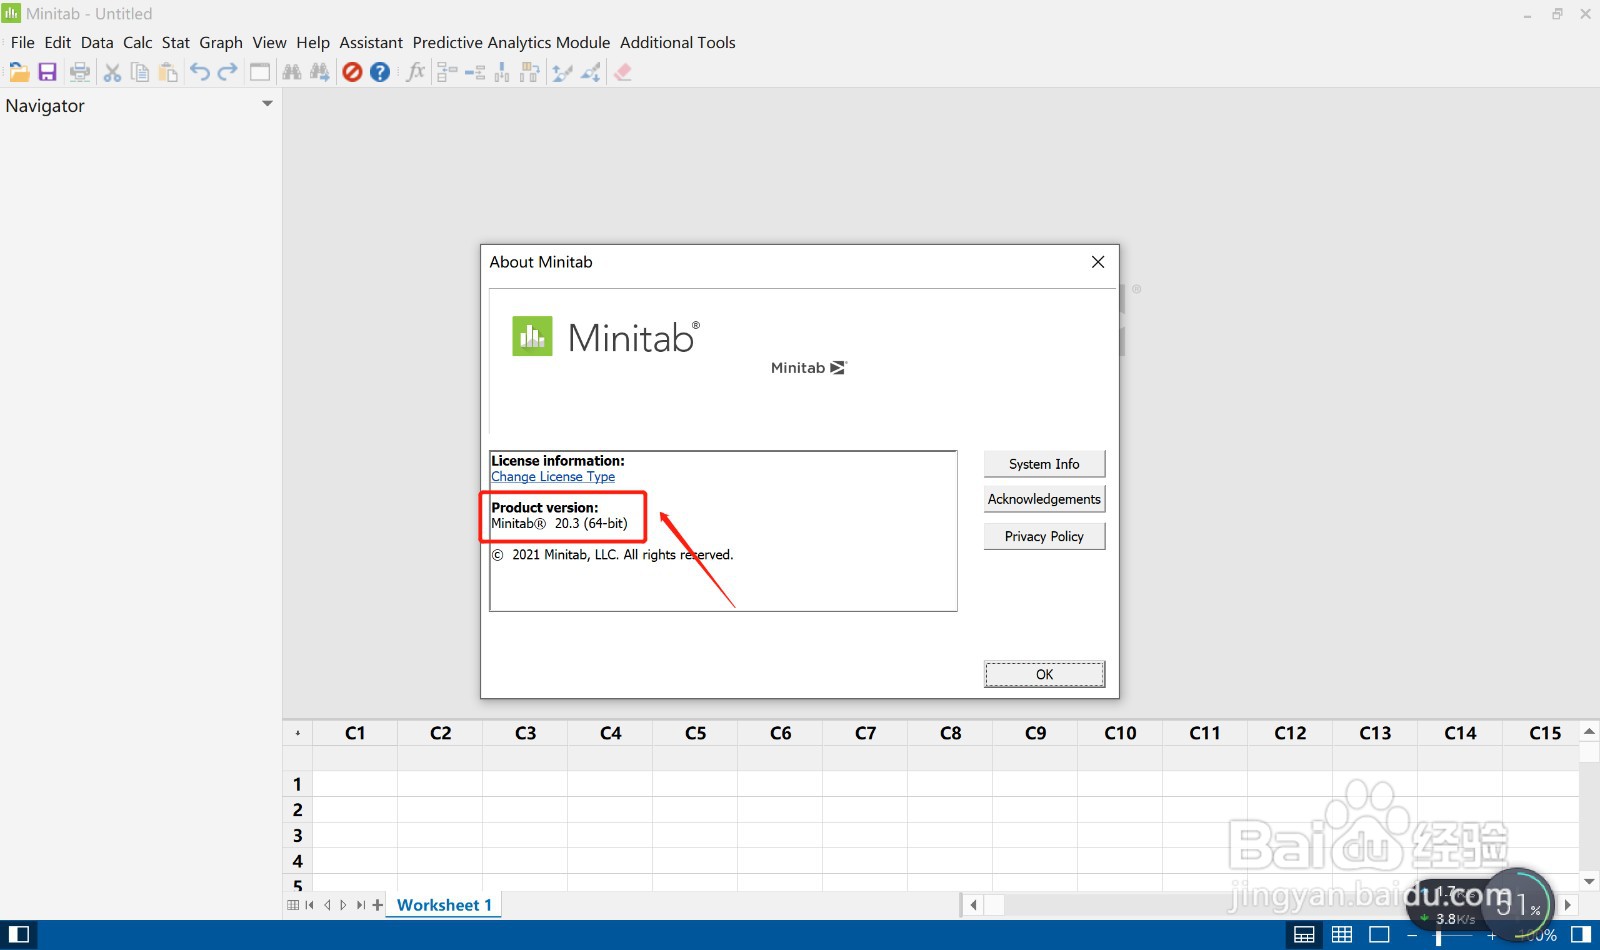The width and height of the screenshot is (1600, 950).
Task: Toggle the right pane in the status bar
Action: pos(1581,935)
